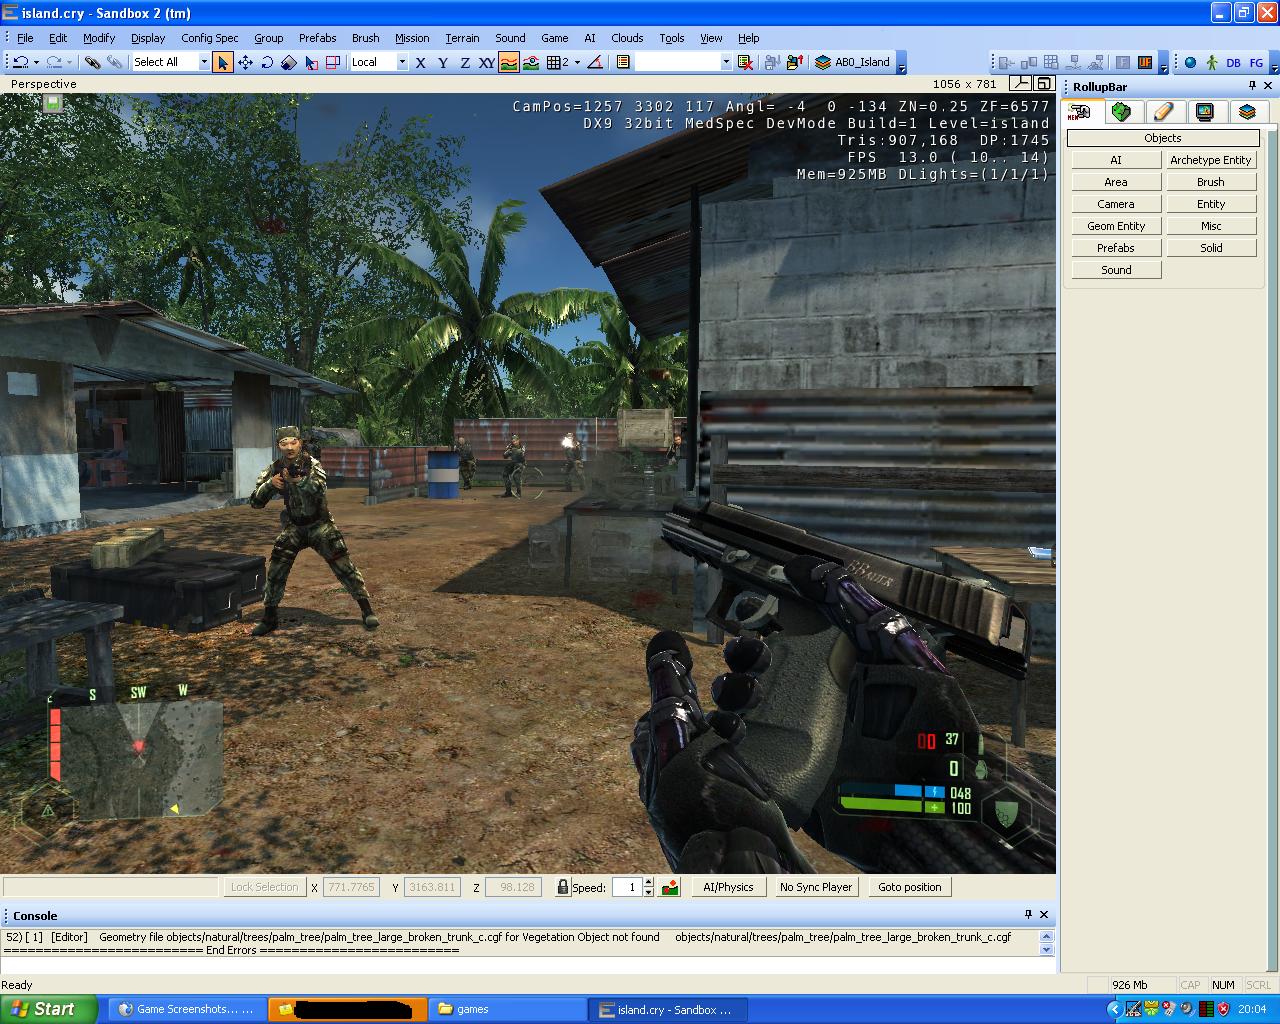
Task: Collapse the Objects rollup header
Action: (x=1163, y=138)
